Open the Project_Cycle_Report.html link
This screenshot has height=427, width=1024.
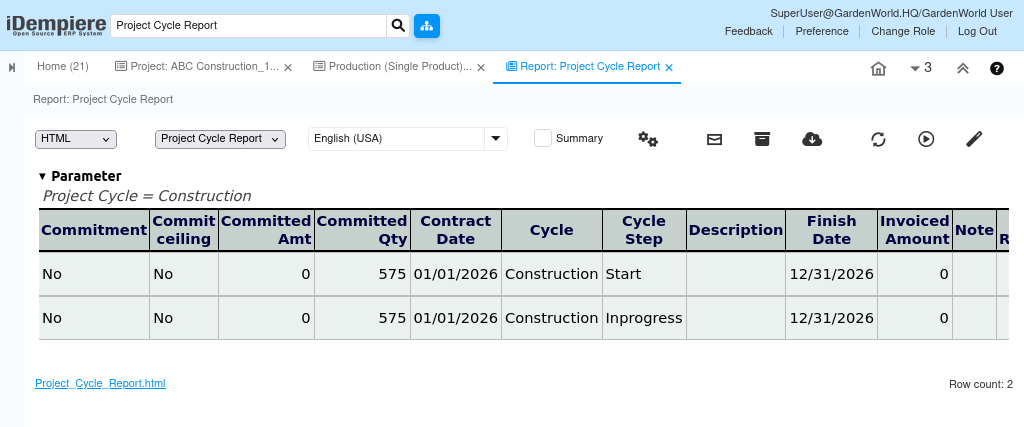pyautogui.click(x=100, y=383)
